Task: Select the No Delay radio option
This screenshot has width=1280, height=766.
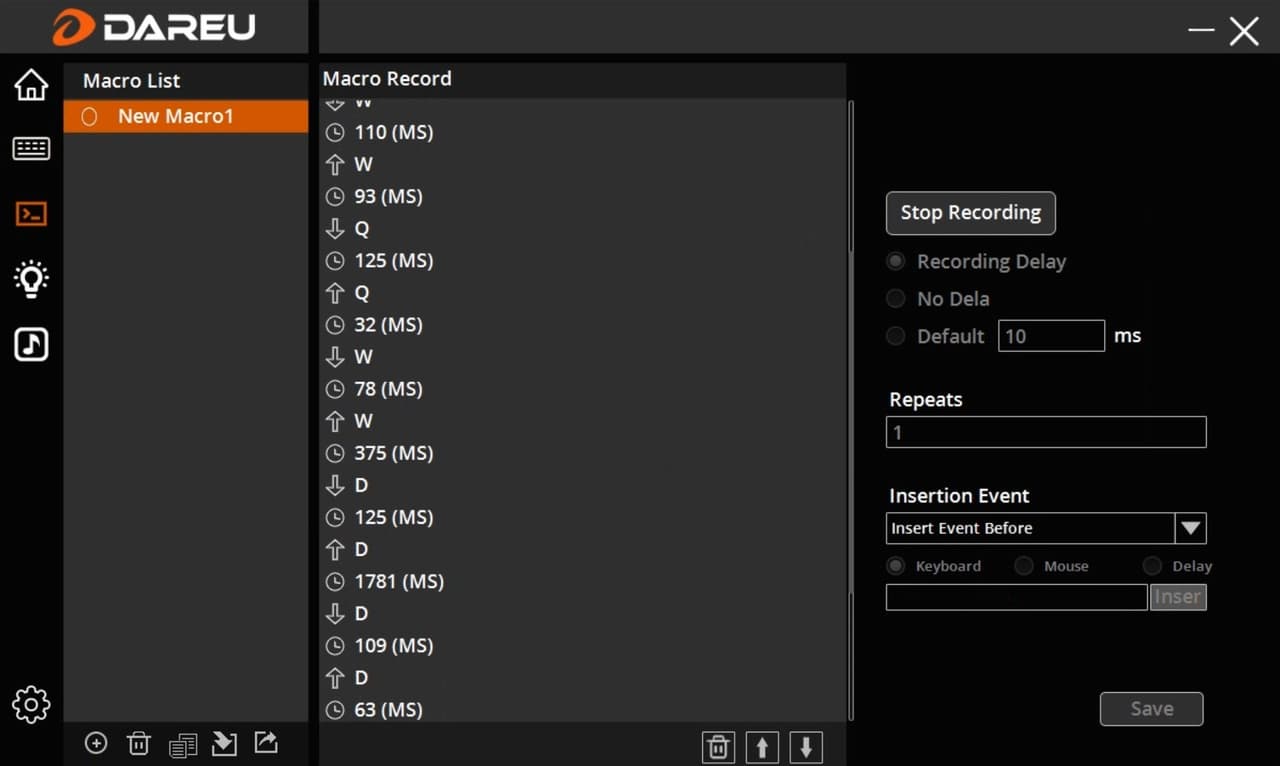Action: 896,299
